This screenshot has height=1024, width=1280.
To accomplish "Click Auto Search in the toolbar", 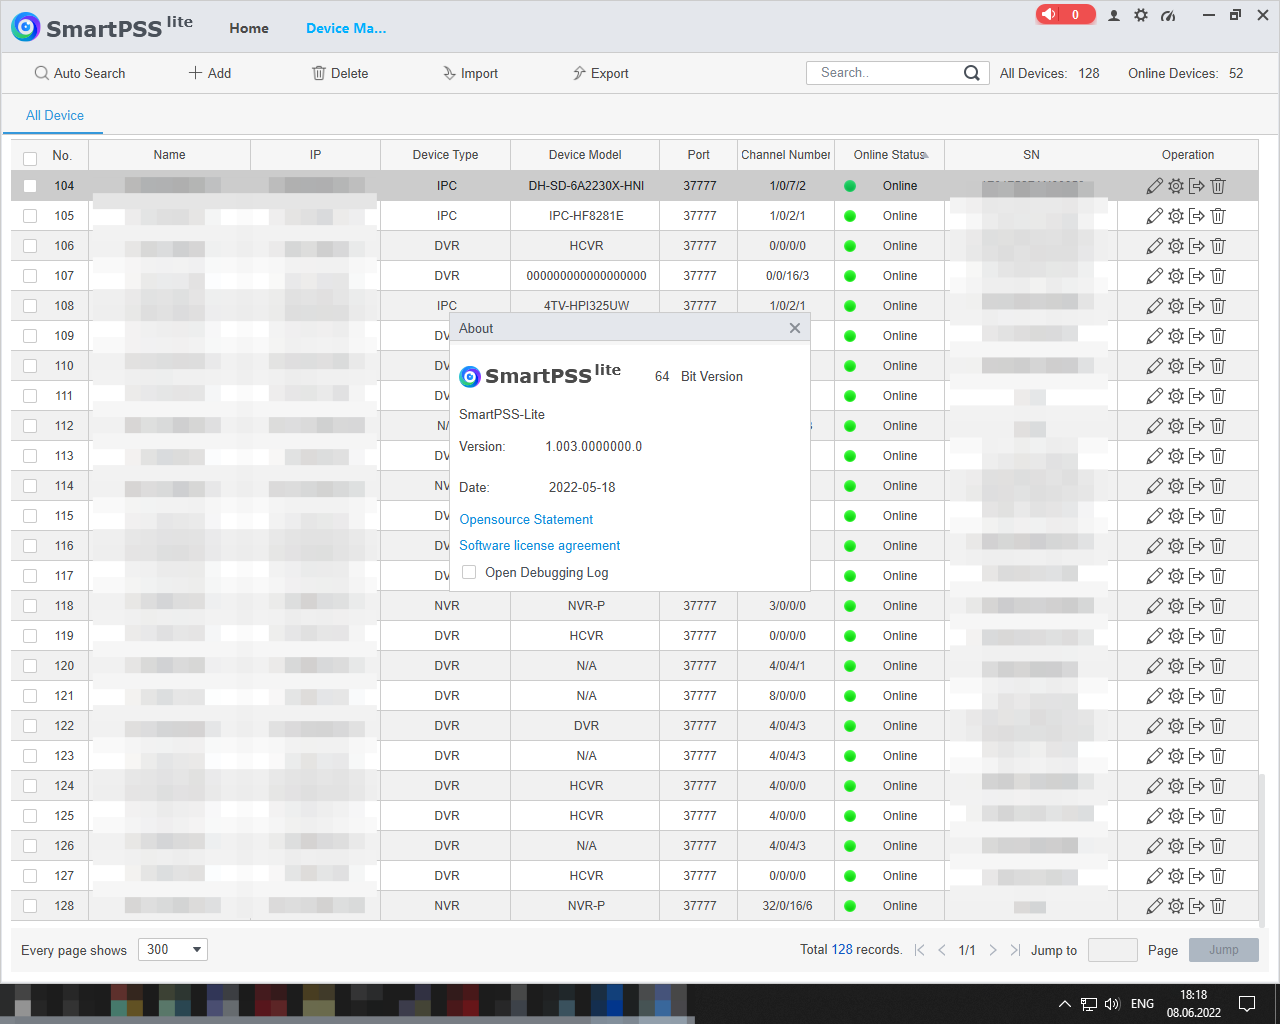I will pyautogui.click(x=80, y=73).
